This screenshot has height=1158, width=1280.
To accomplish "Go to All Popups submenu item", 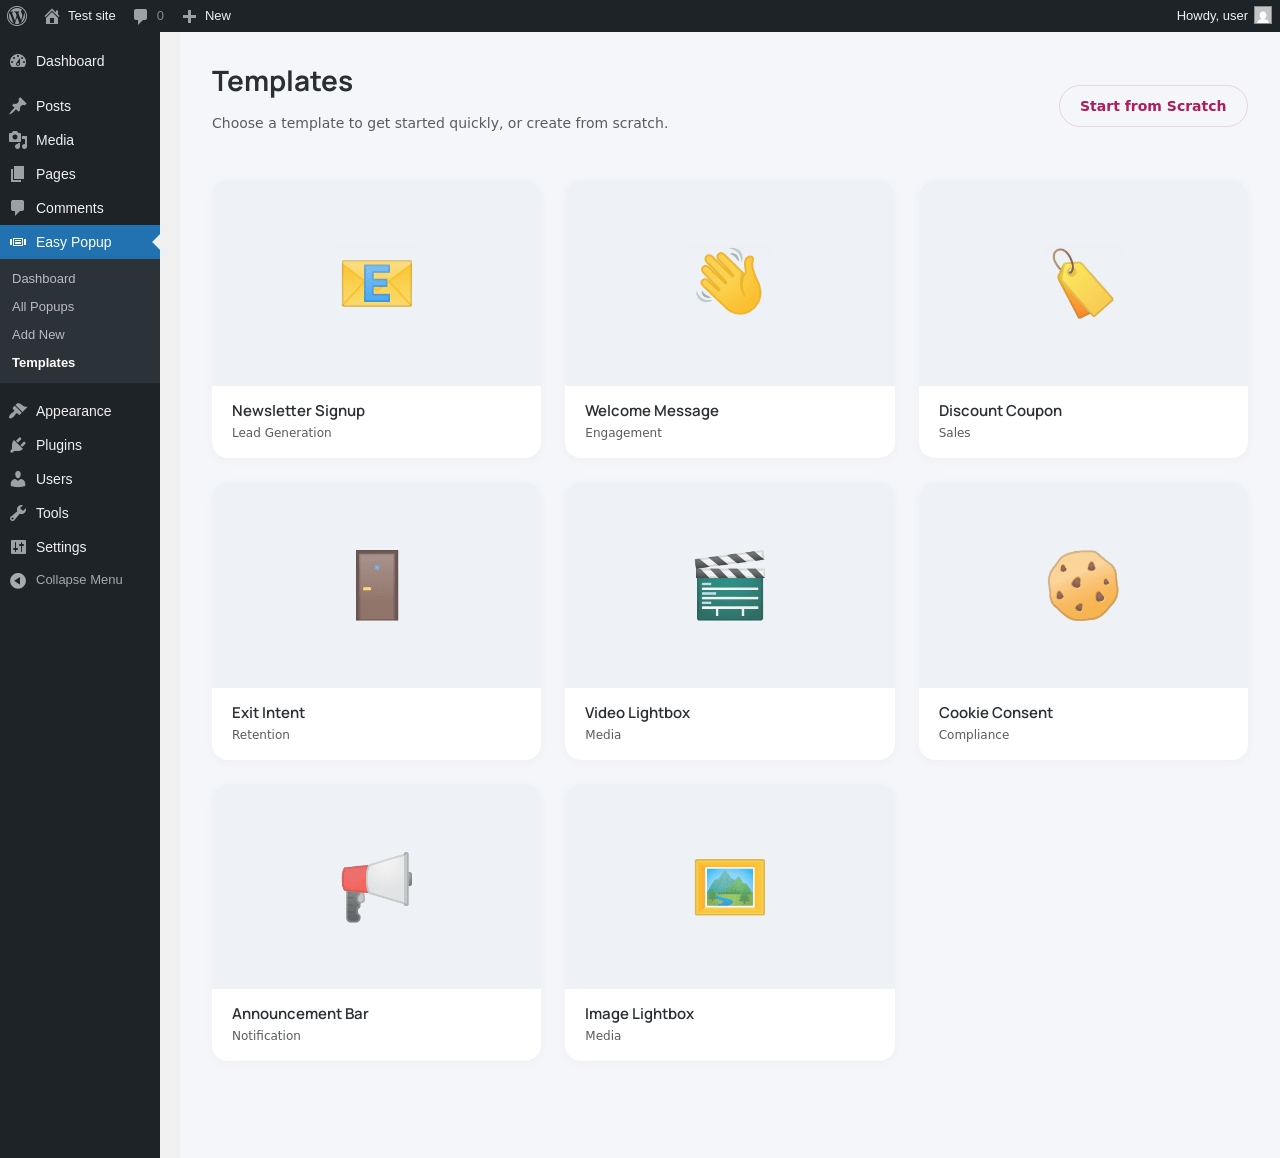I will click(43, 307).
